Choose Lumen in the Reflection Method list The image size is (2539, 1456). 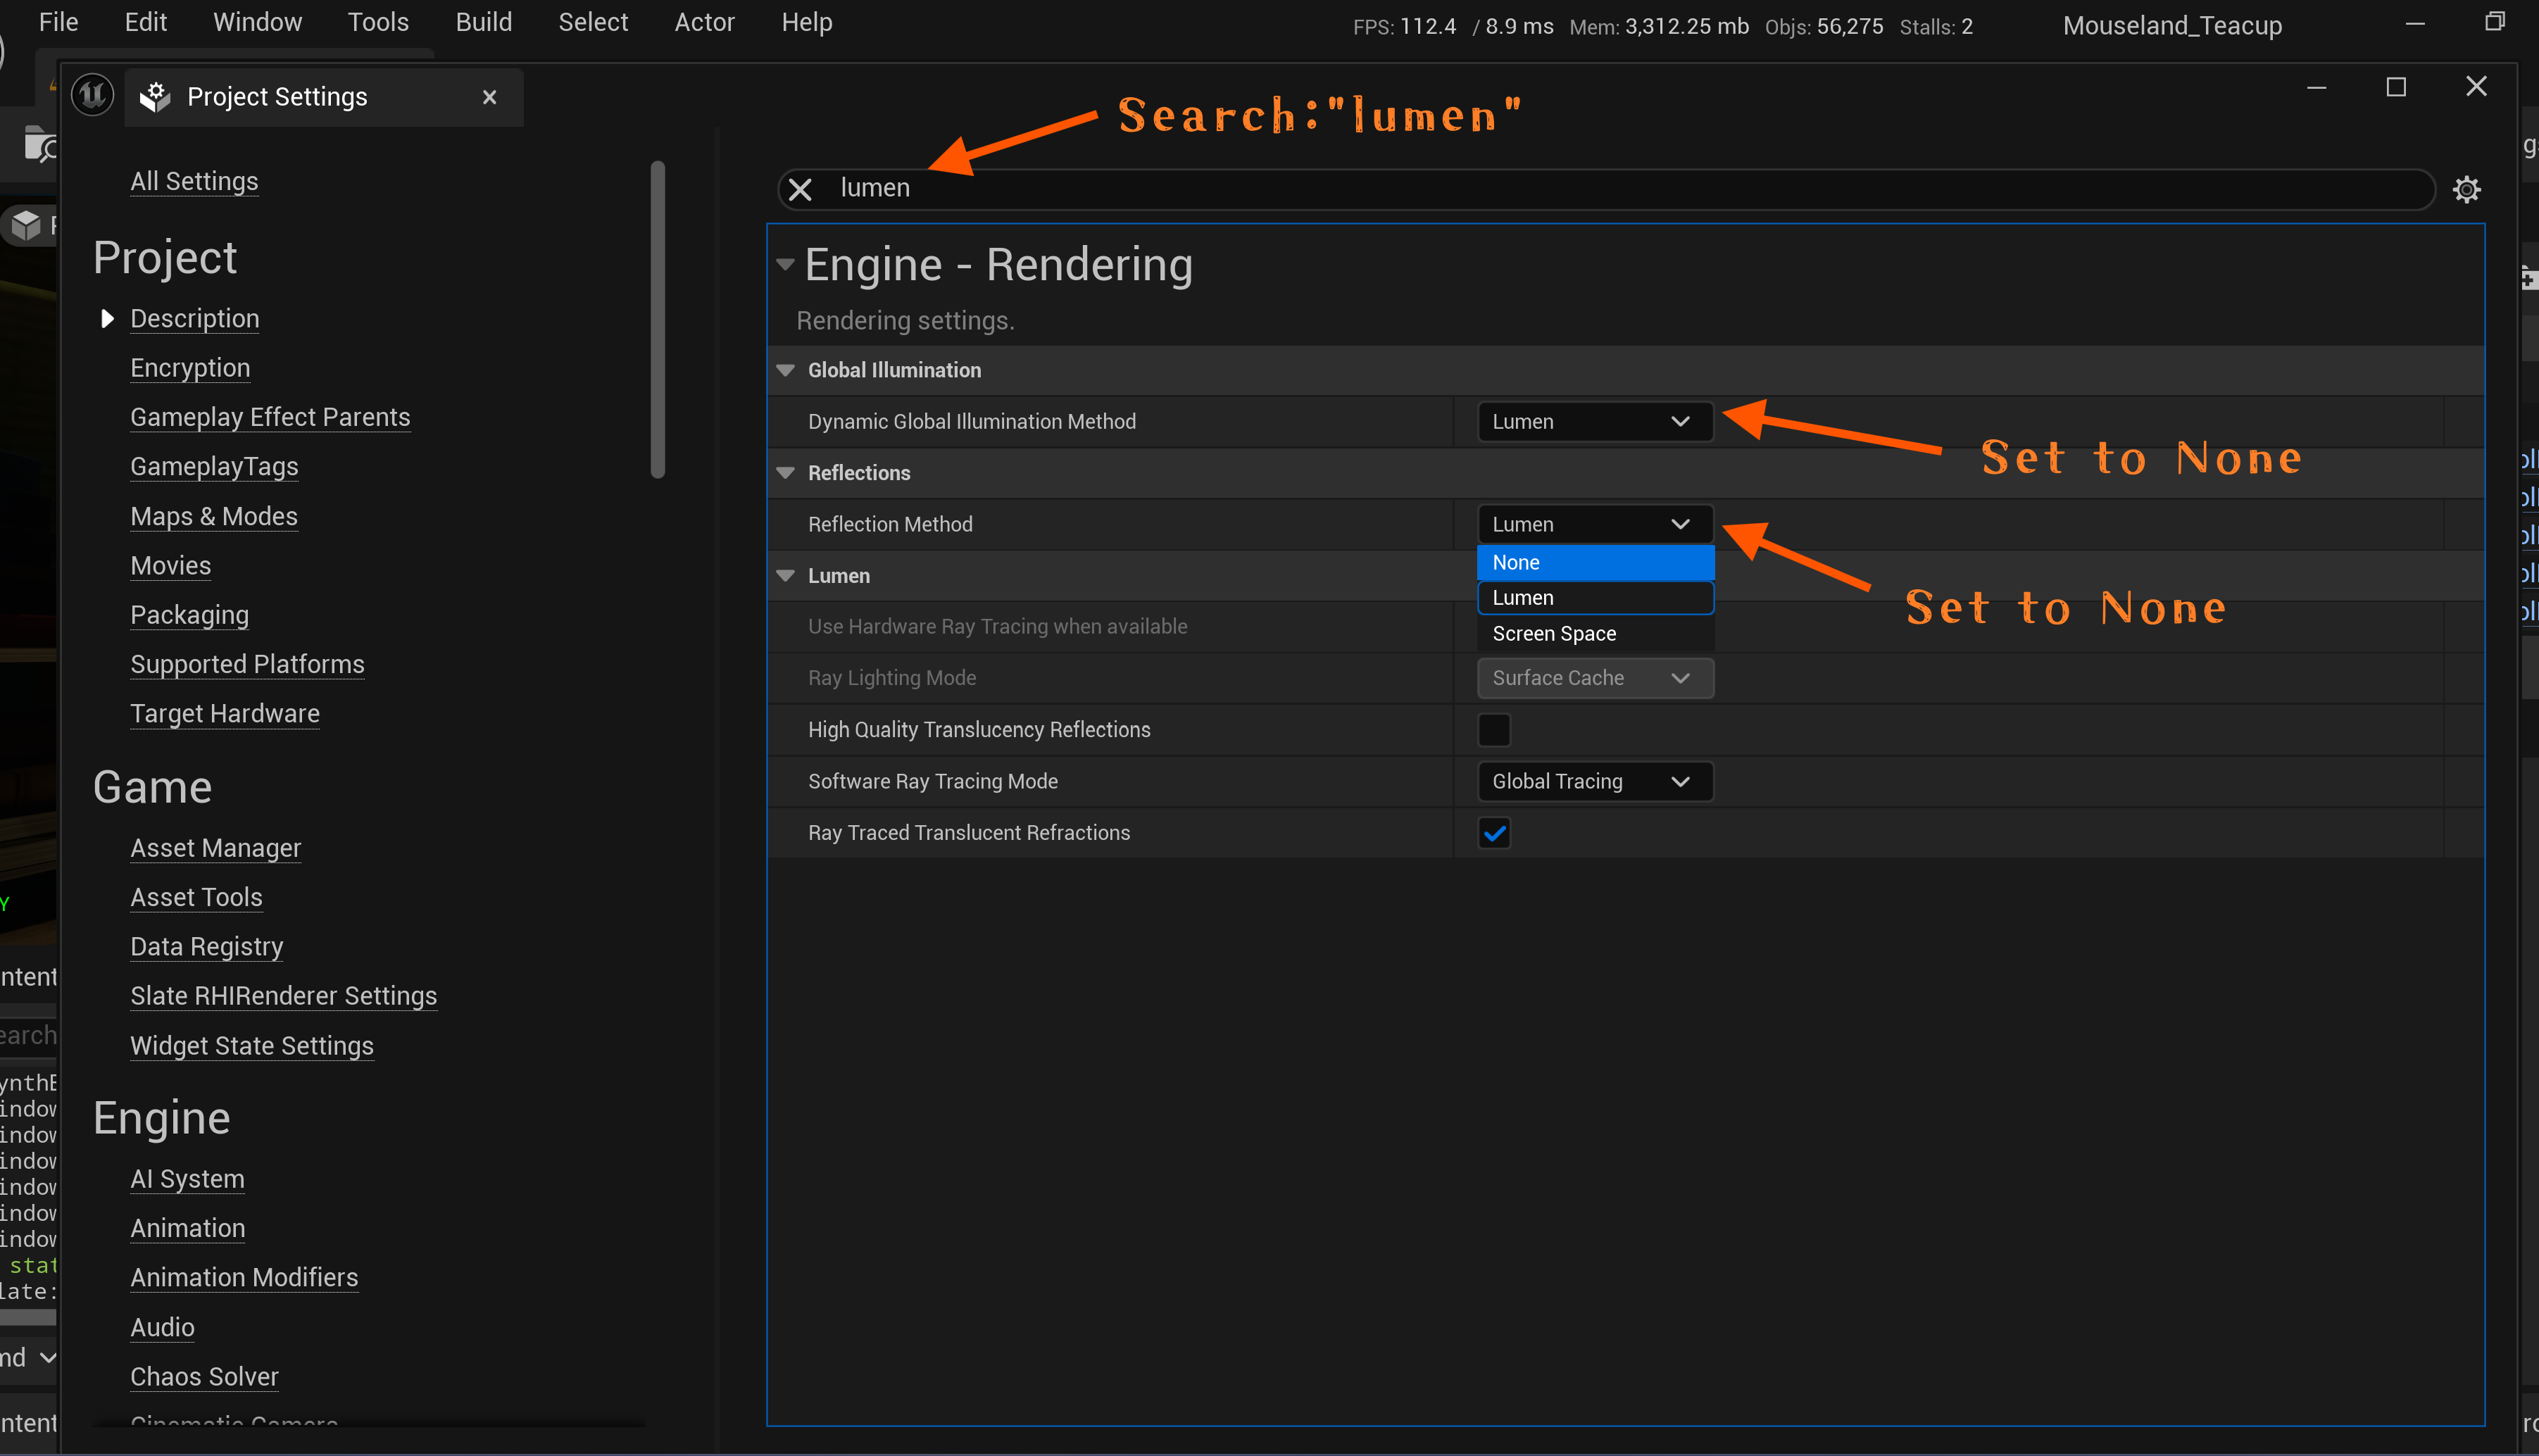[1595, 598]
